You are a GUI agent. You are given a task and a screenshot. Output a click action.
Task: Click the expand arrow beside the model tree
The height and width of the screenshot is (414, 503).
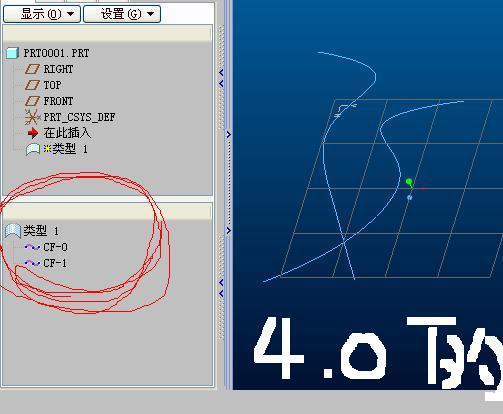click(229, 135)
